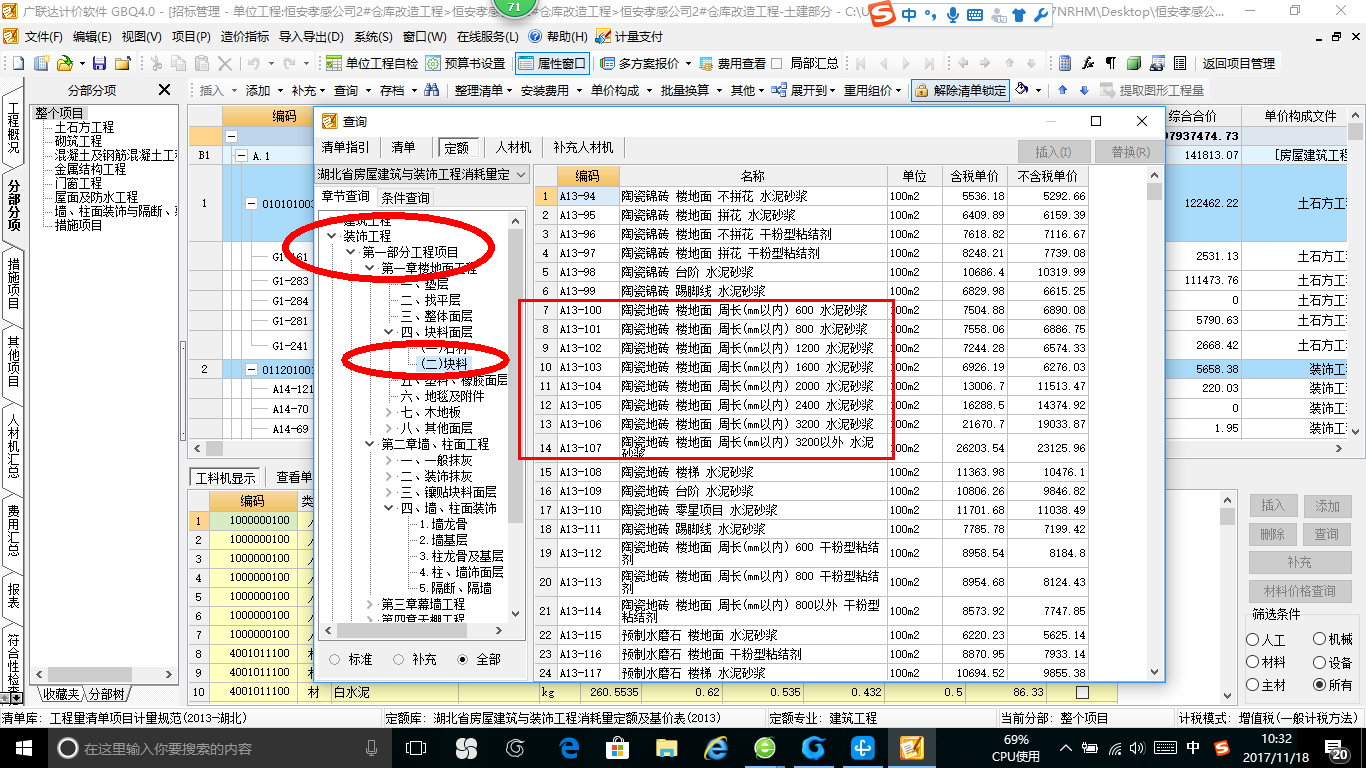This screenshot has height=768, width=1366.
Task: Toggle the 属性窗口 property window button
Action: tap(553, 63)
